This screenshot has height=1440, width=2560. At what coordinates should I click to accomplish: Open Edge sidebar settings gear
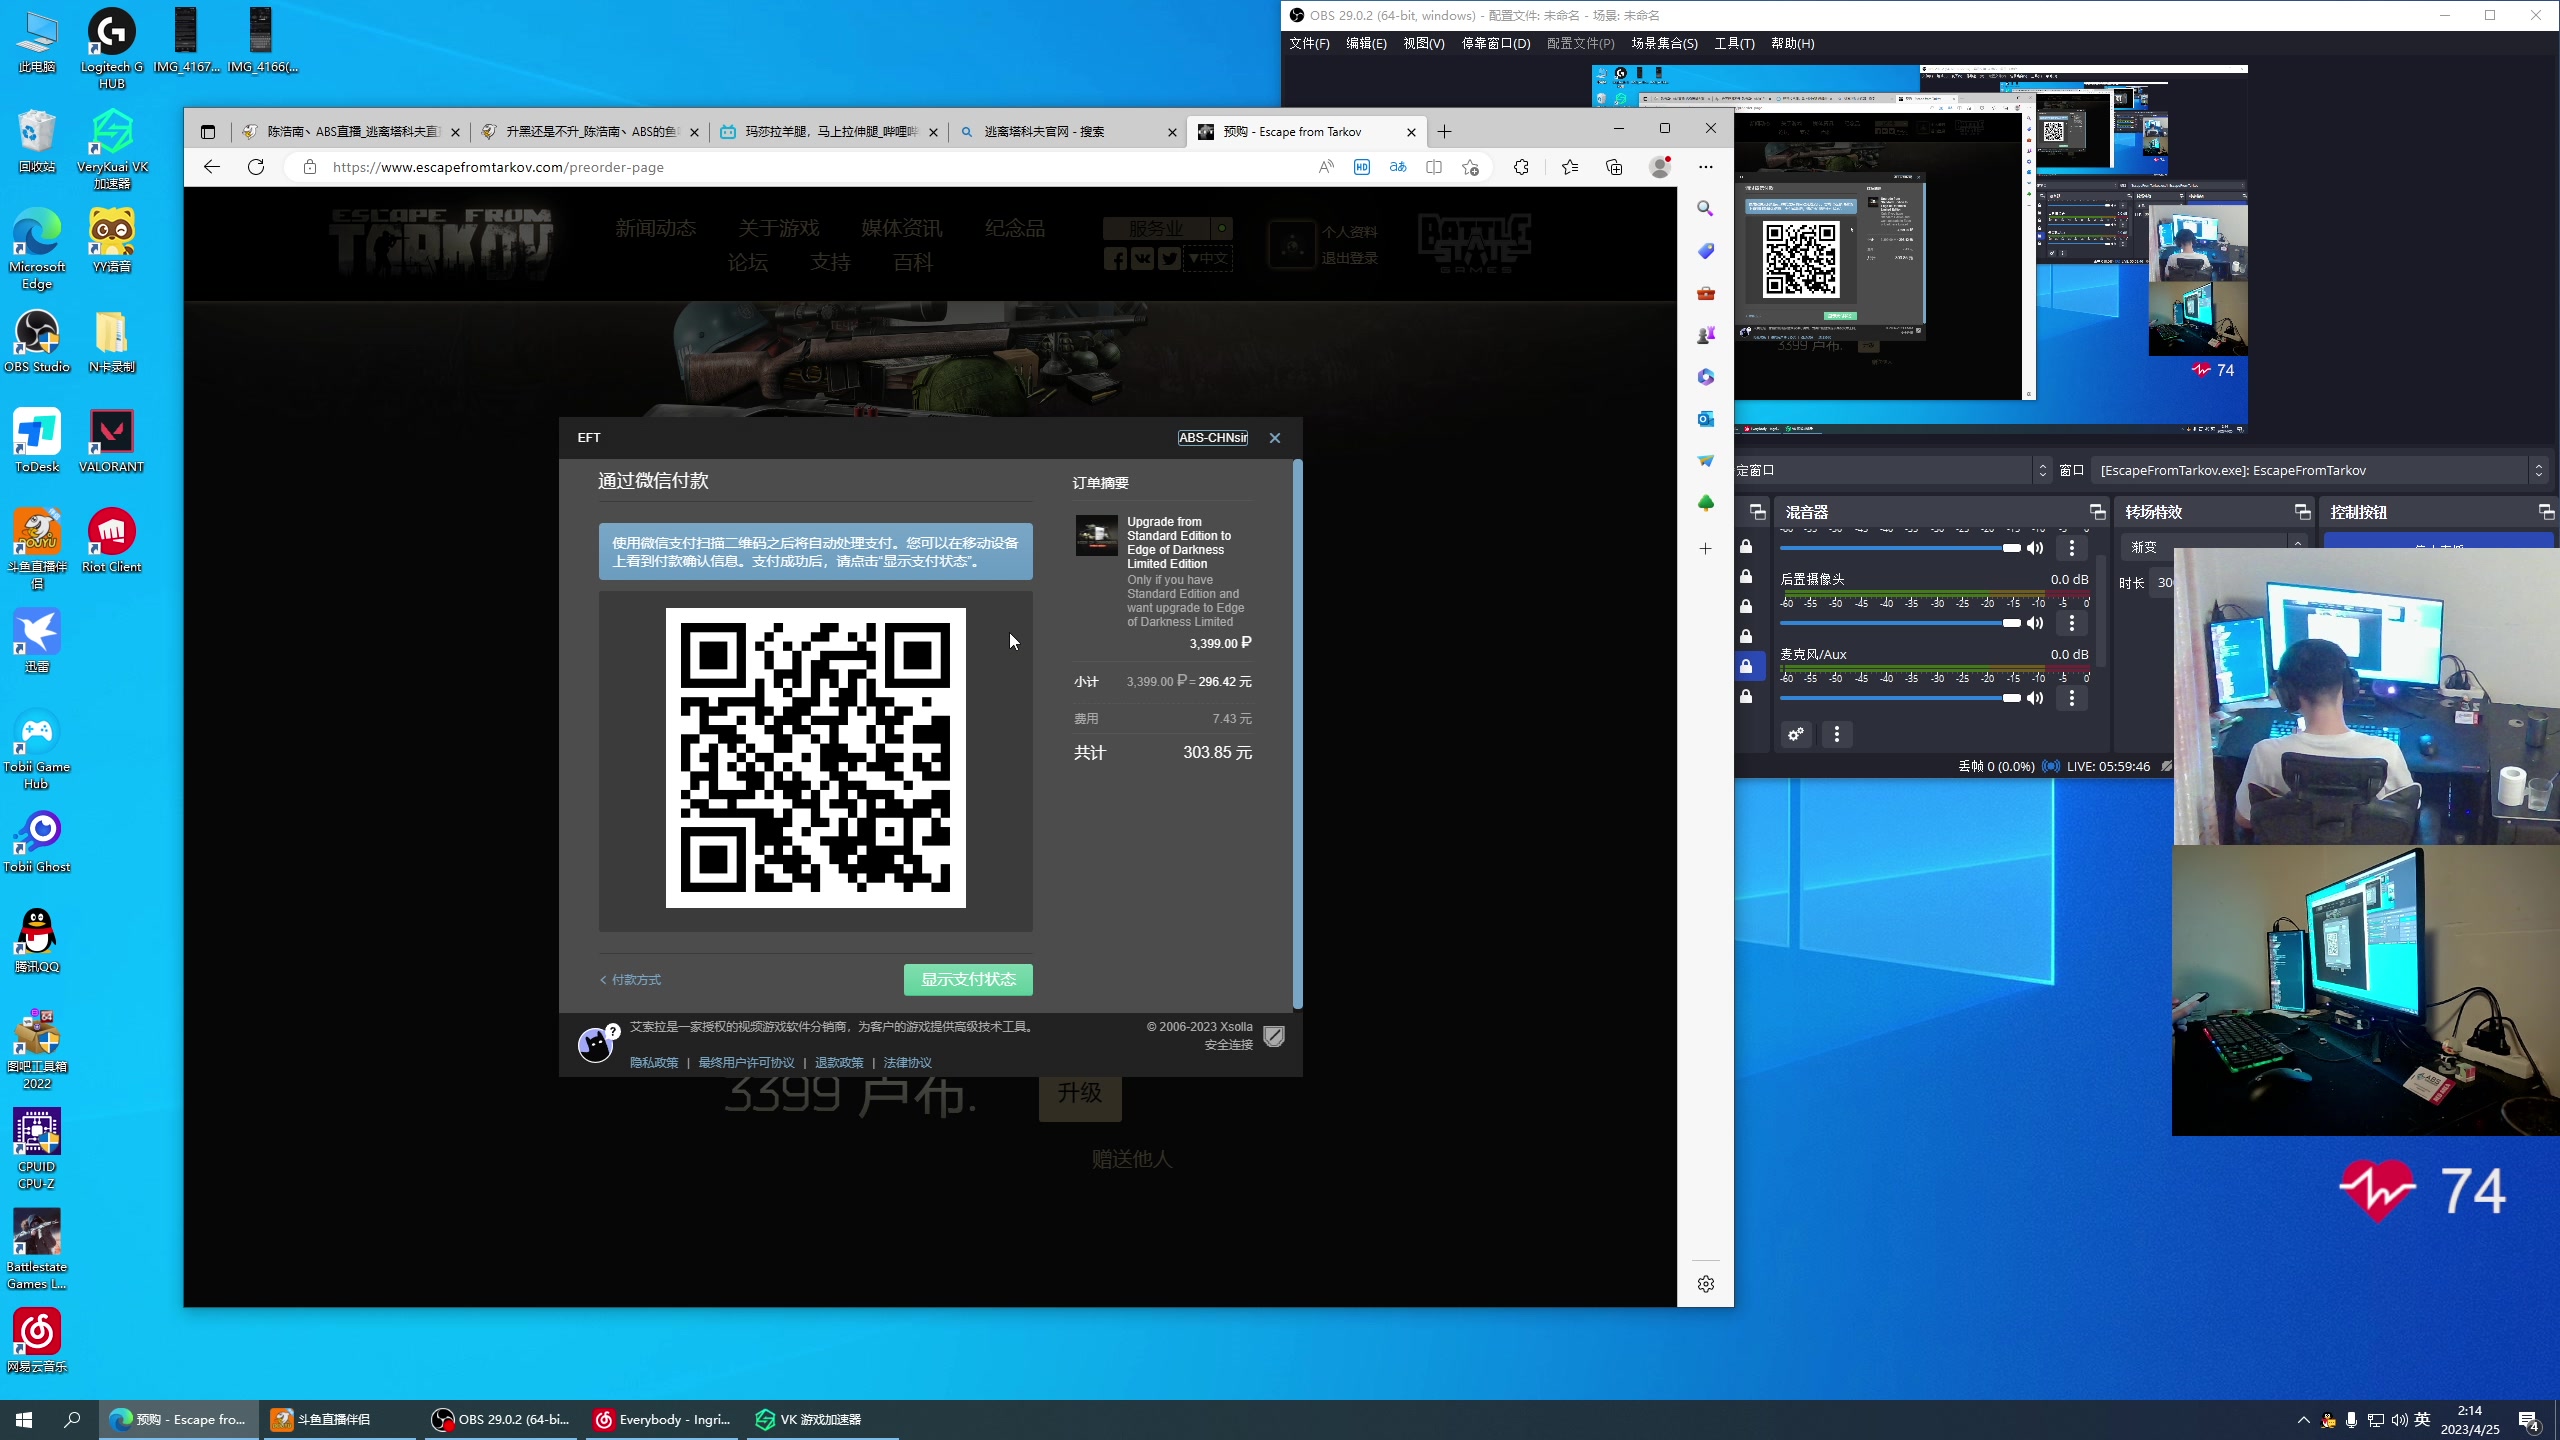1706,1284
